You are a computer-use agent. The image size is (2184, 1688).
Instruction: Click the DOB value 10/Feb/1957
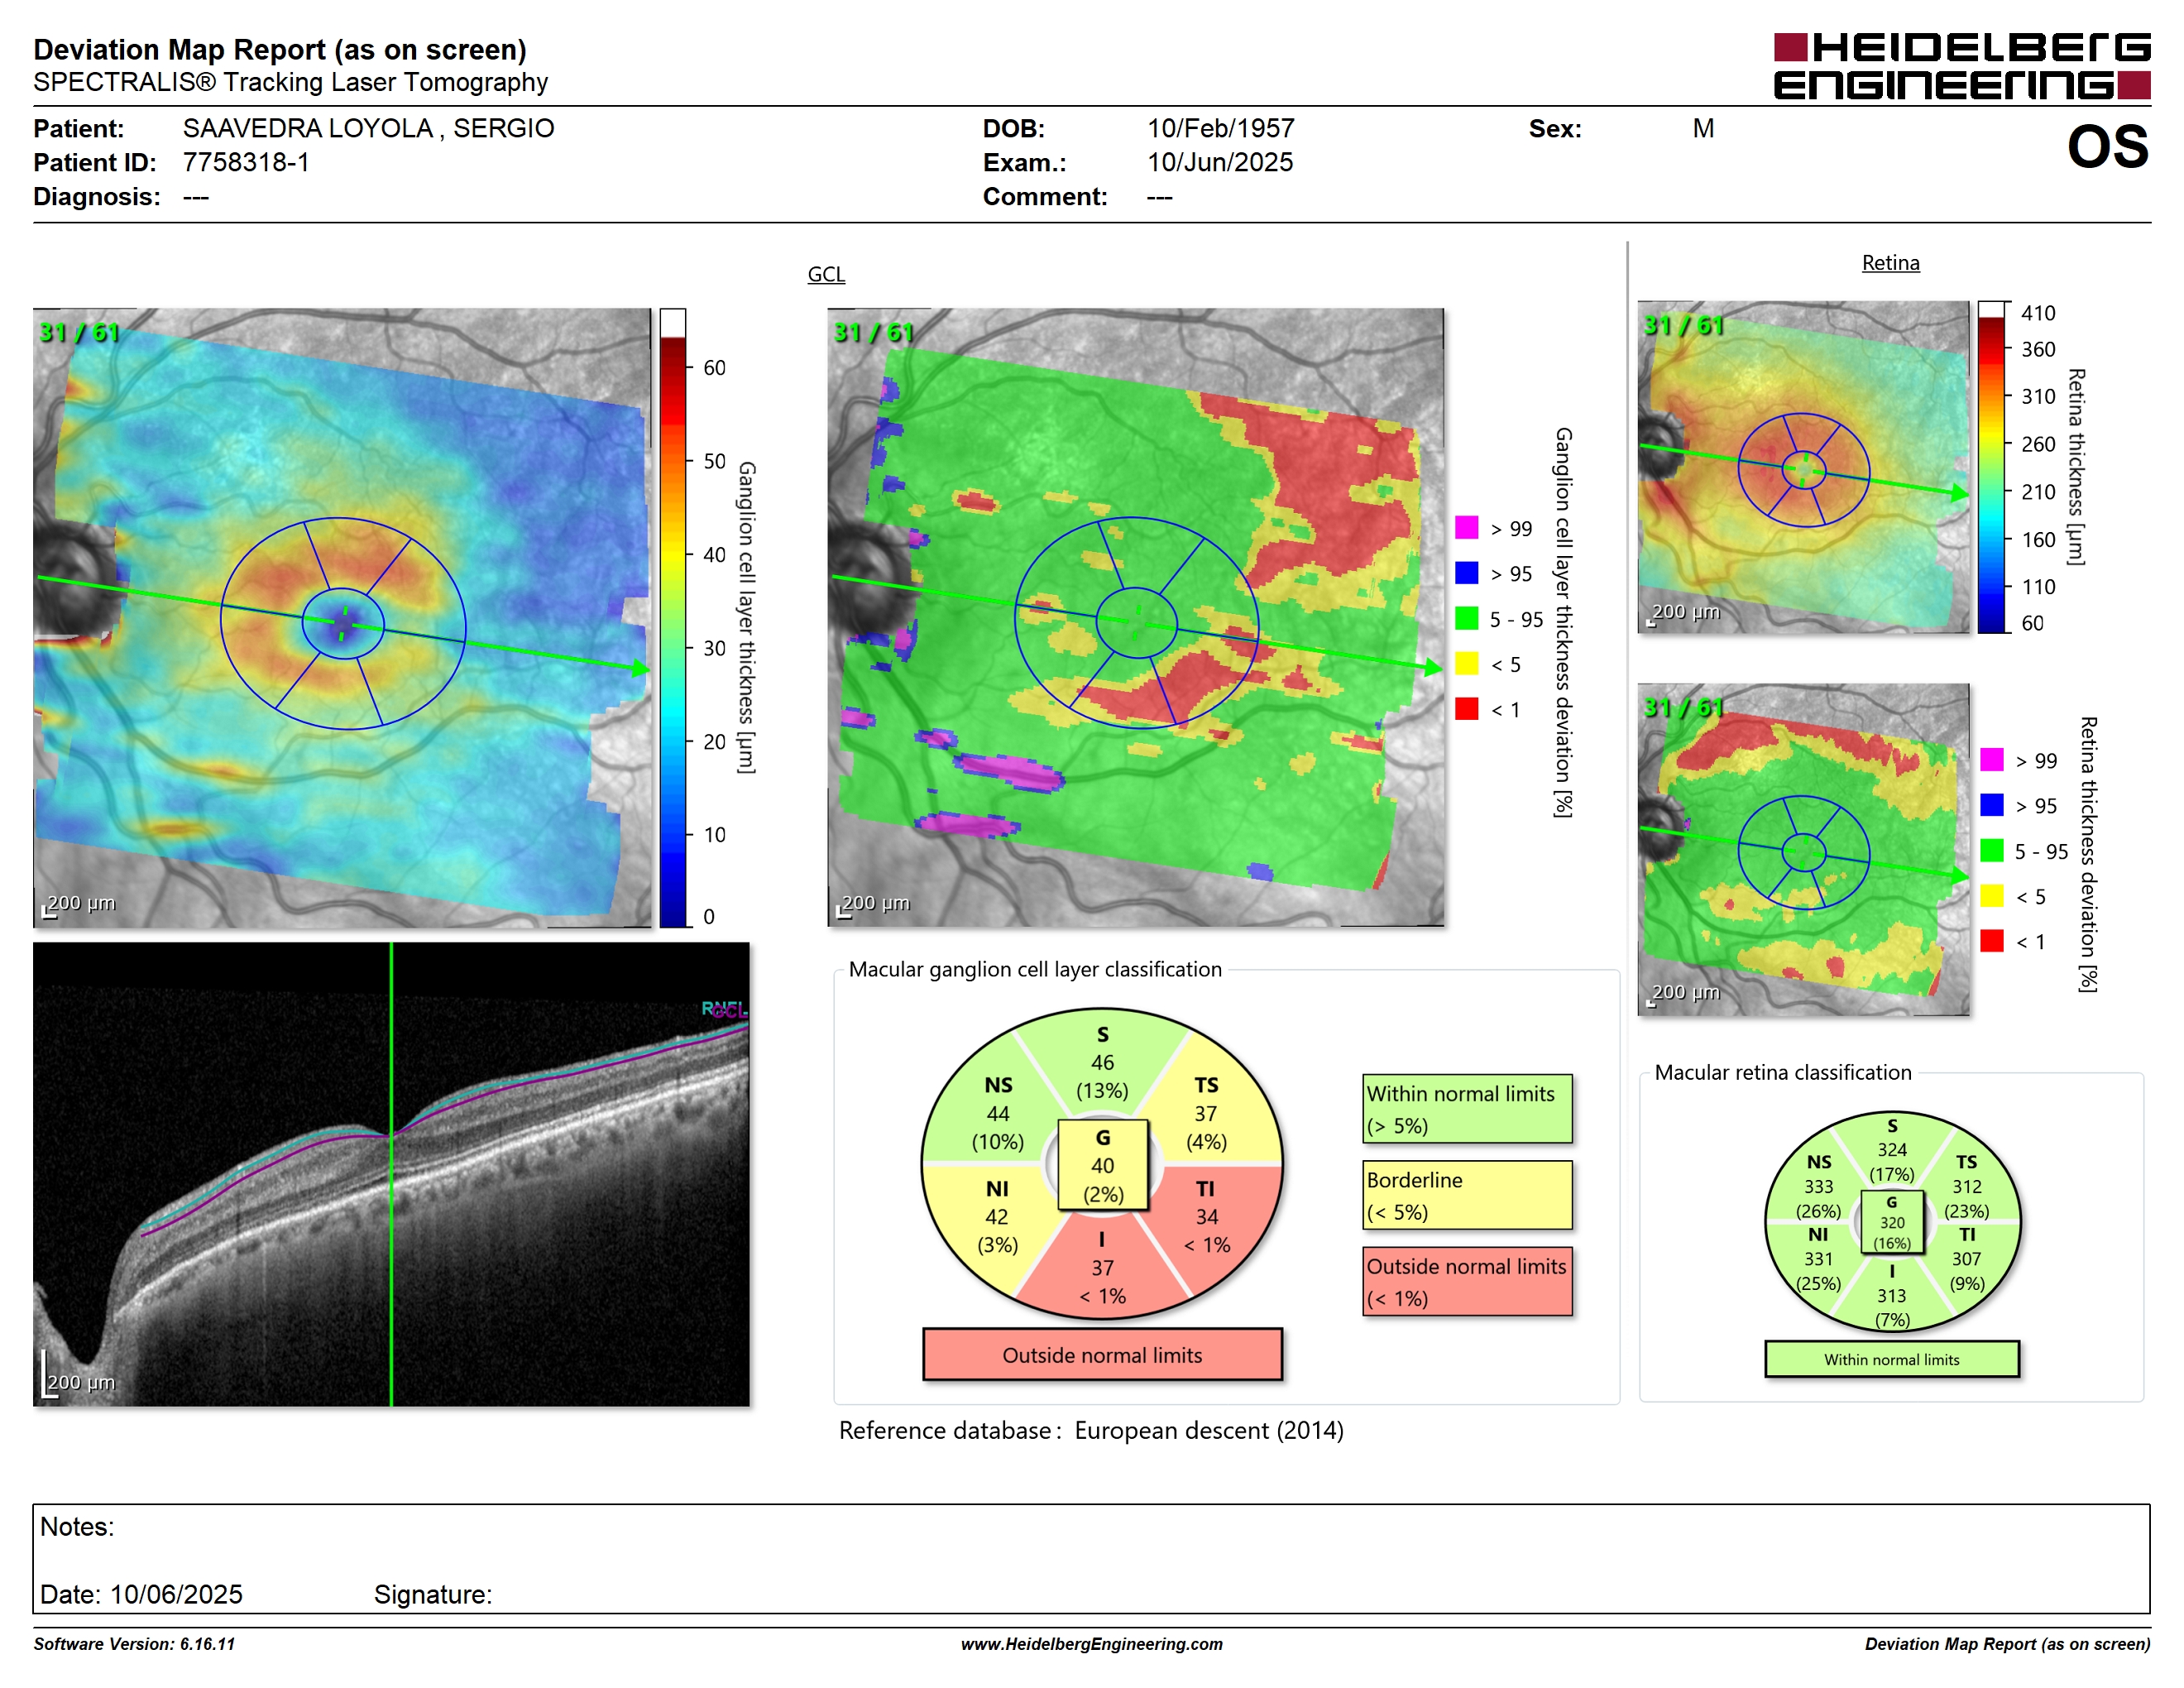(1220, 128)
